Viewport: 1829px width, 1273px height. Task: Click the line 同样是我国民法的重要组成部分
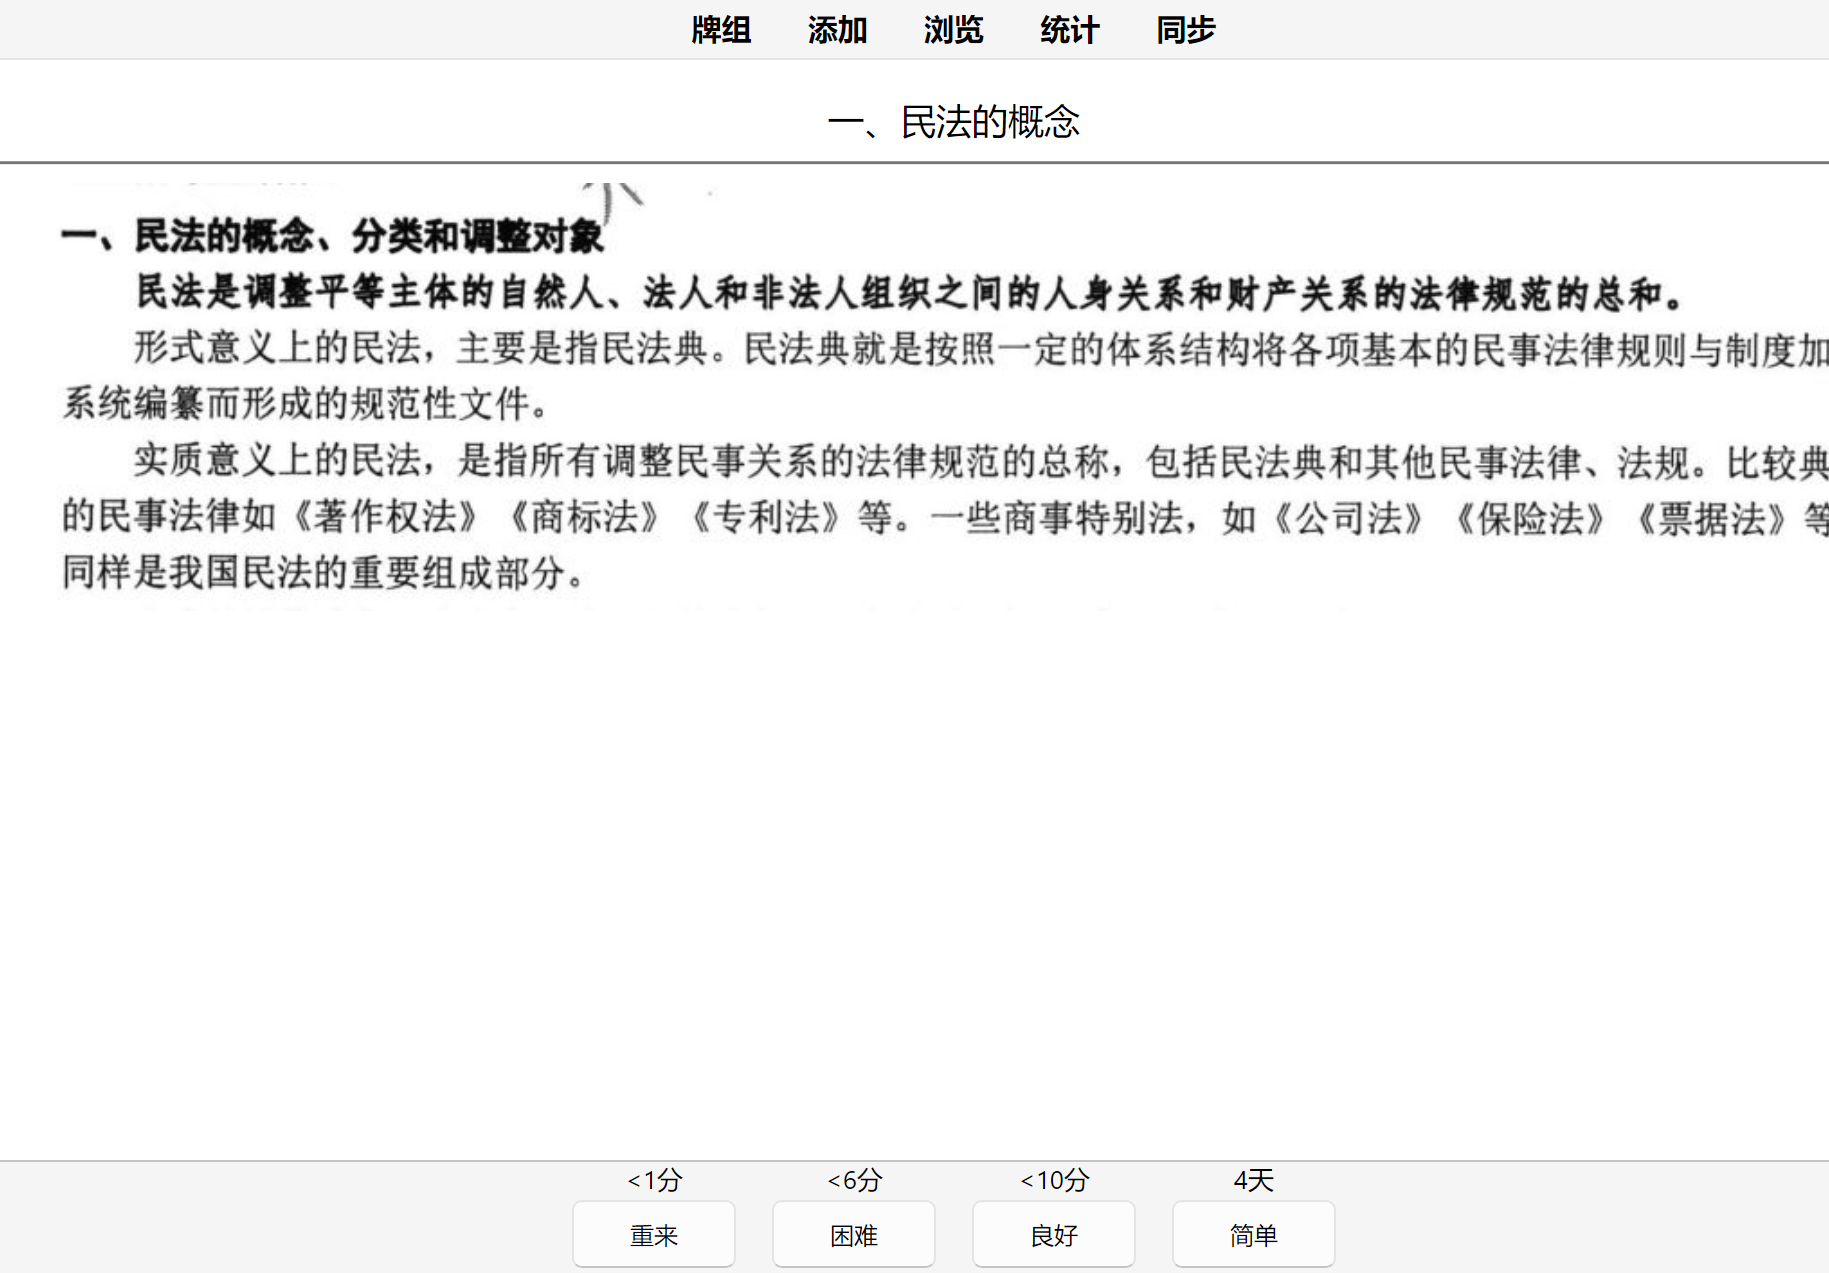point(324,573)
